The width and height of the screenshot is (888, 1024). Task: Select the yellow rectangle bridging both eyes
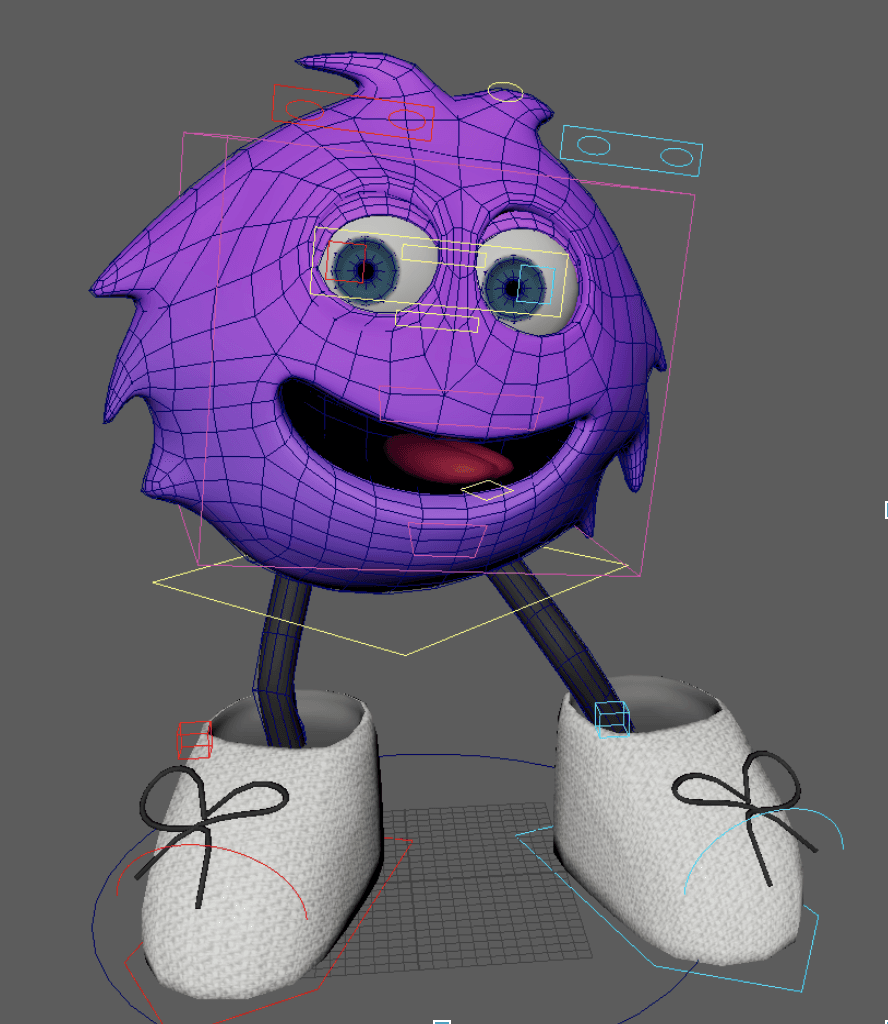tap(439, 272)
